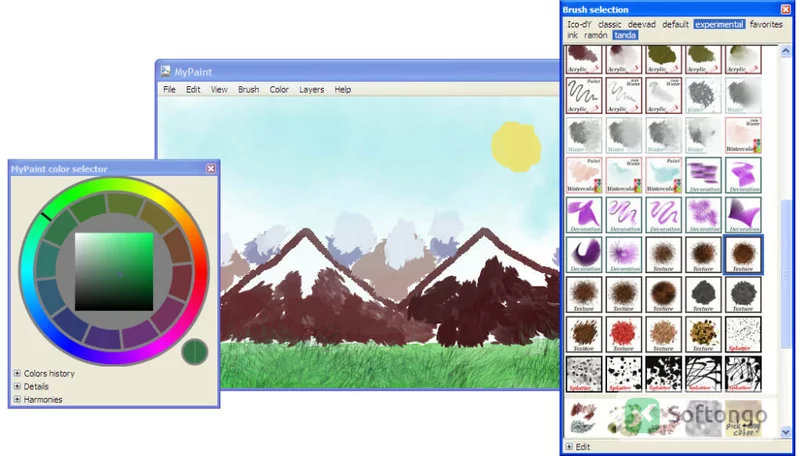Choose the teal Watercolor Paint brush
800x456 pixels.
(x=663, y=175)
